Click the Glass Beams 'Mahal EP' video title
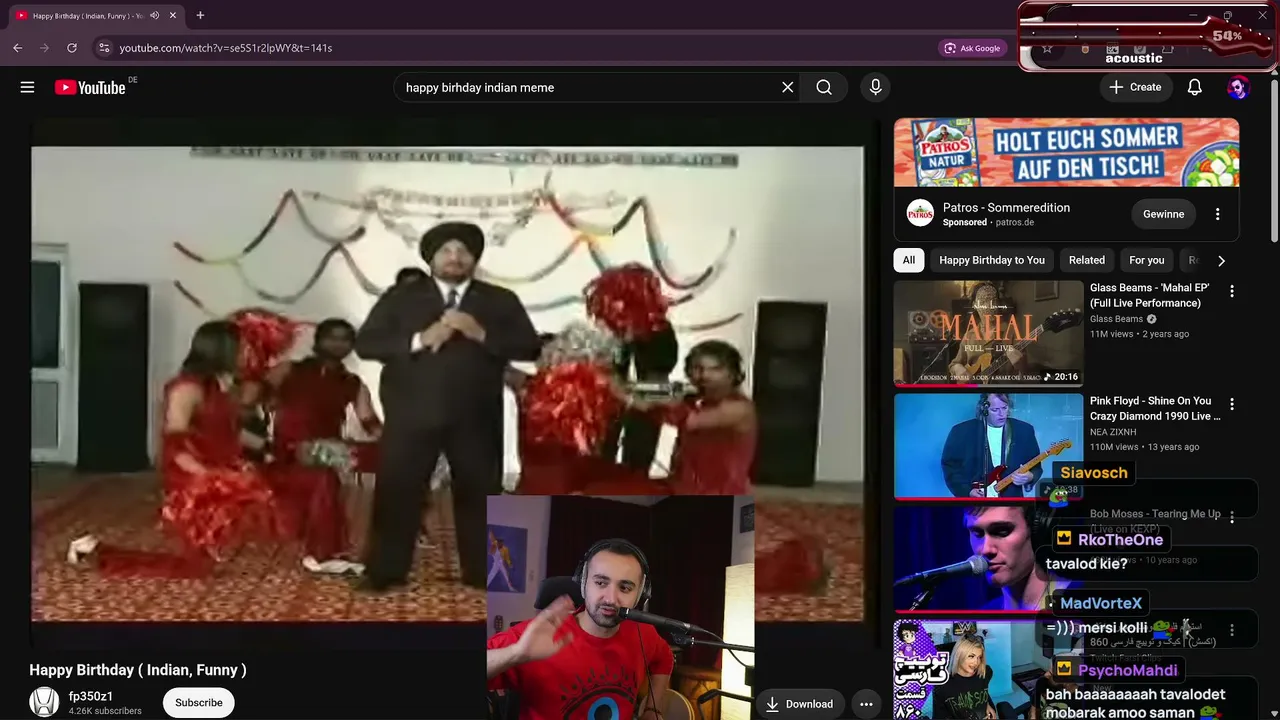Image resolution: width=1280 pixels, height=720 pixels. point(1150,295)
